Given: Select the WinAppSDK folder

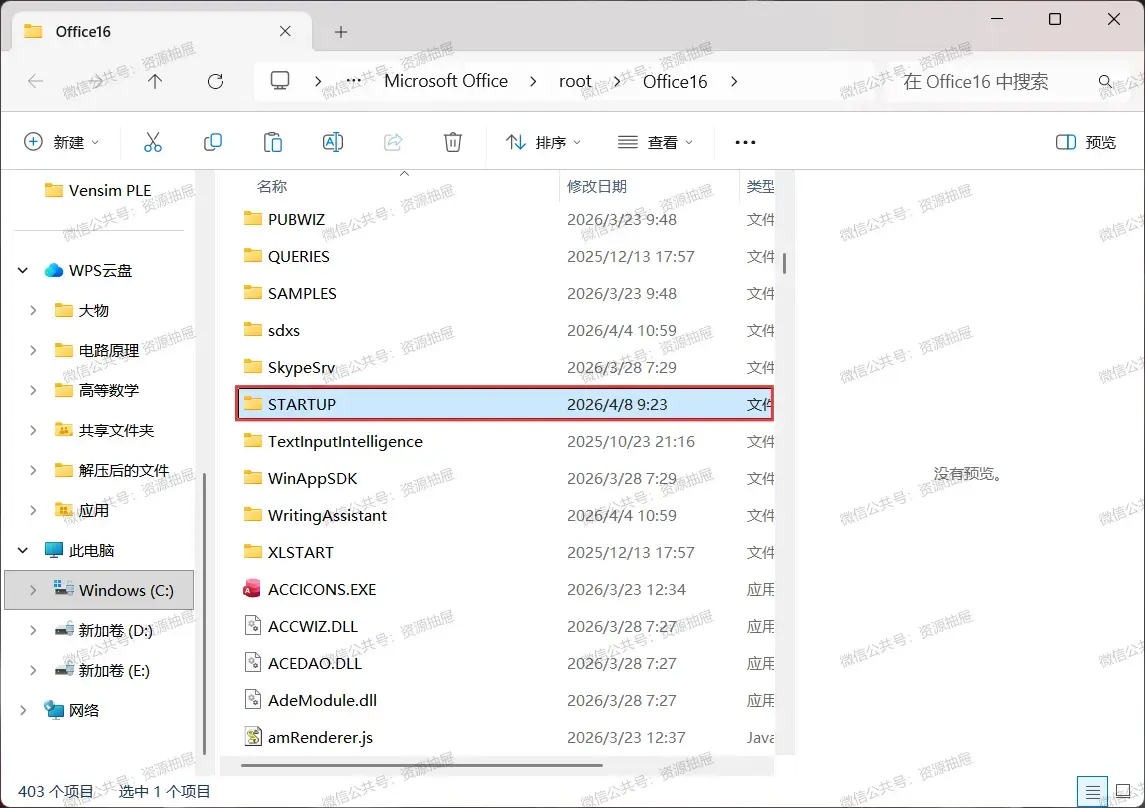Looking at the screenshot, I should pos(504,478).
